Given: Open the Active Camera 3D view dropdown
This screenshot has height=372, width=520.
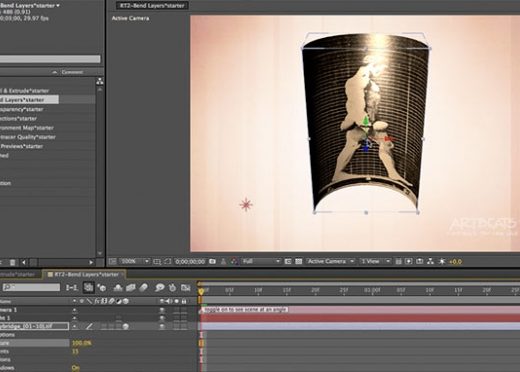Looking at the screenshot, I should coord(330,261).
